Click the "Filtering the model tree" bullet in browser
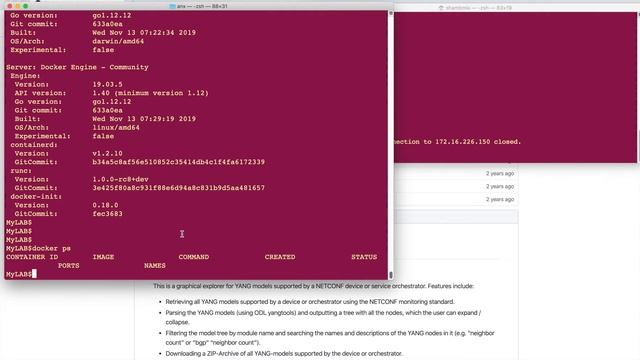The image size is (640, 360). (330, 338)
